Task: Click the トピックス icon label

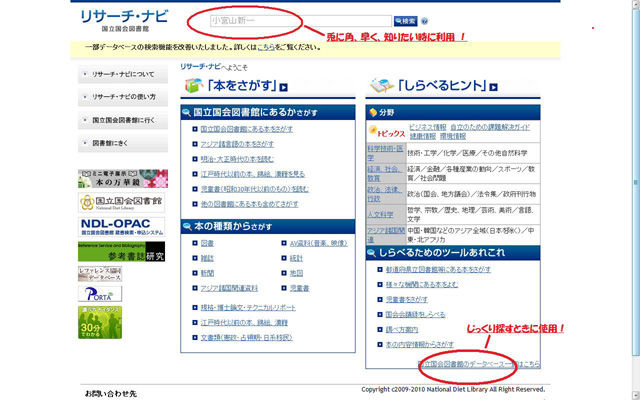Action: pos(387,132)
